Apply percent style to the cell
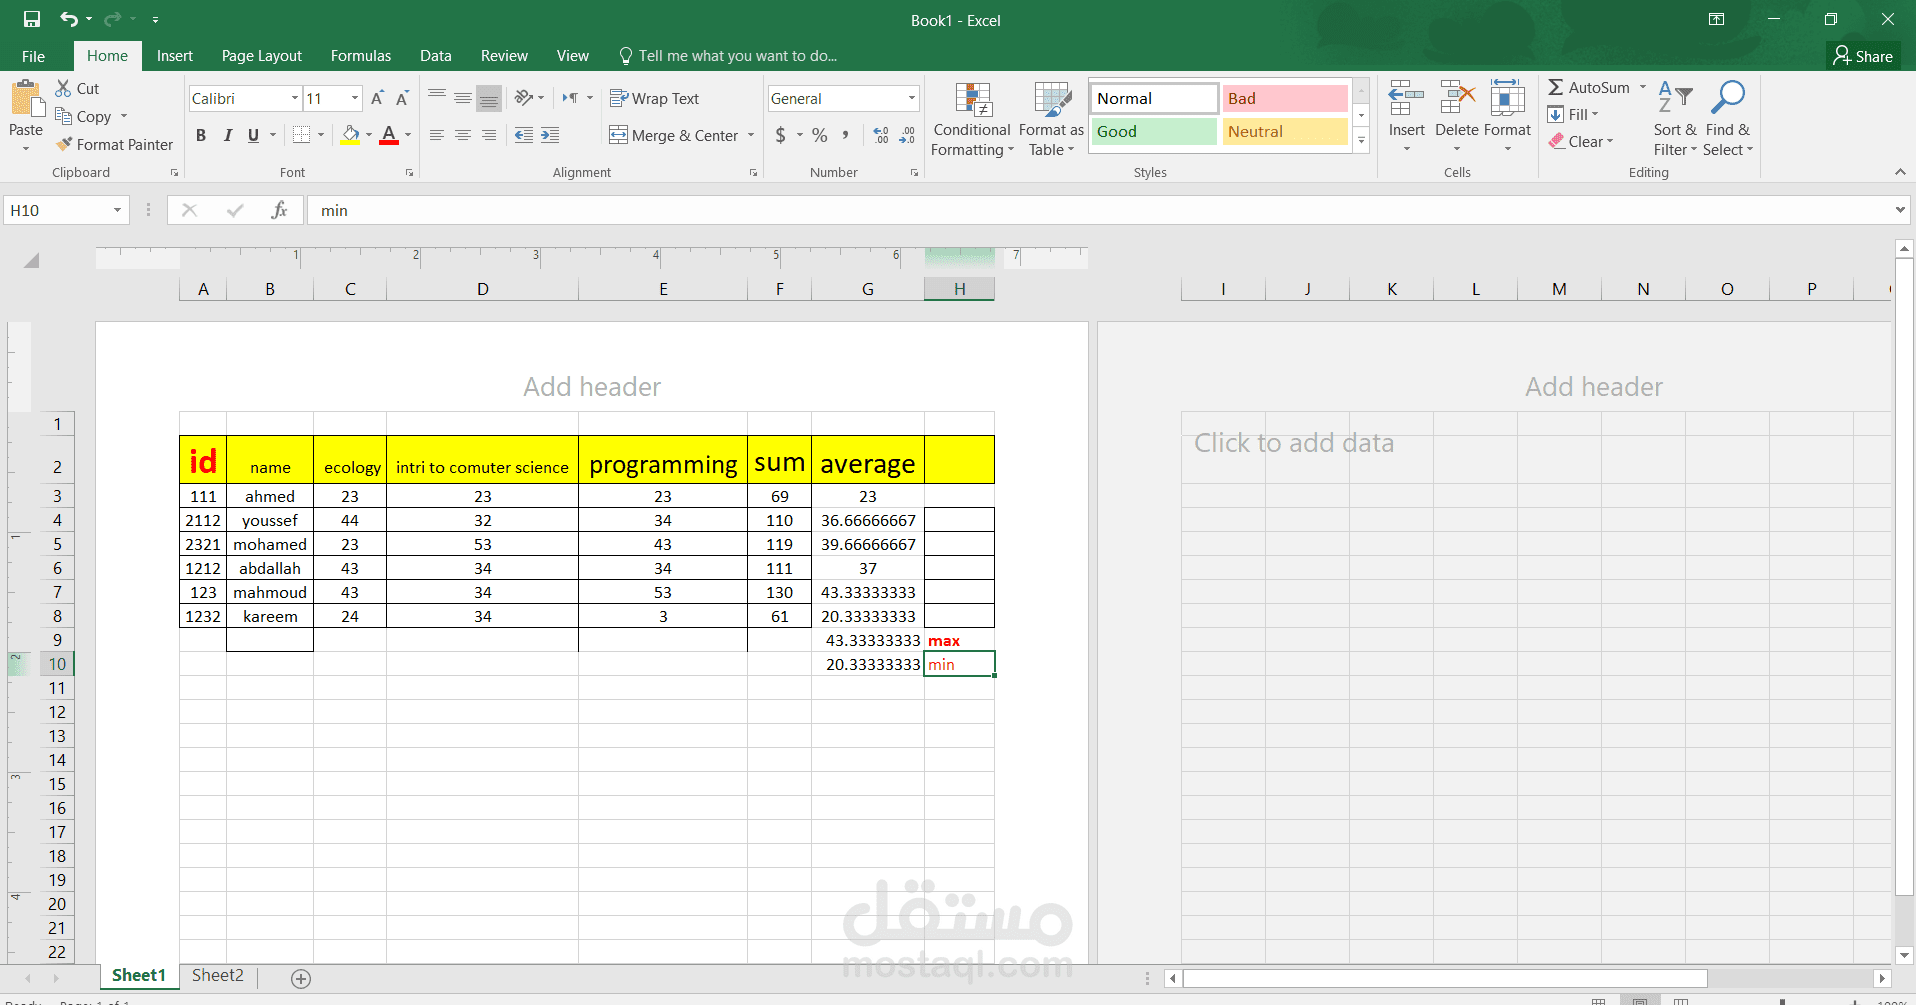Screen dimensions: 1916x1005 click(820, 135)
